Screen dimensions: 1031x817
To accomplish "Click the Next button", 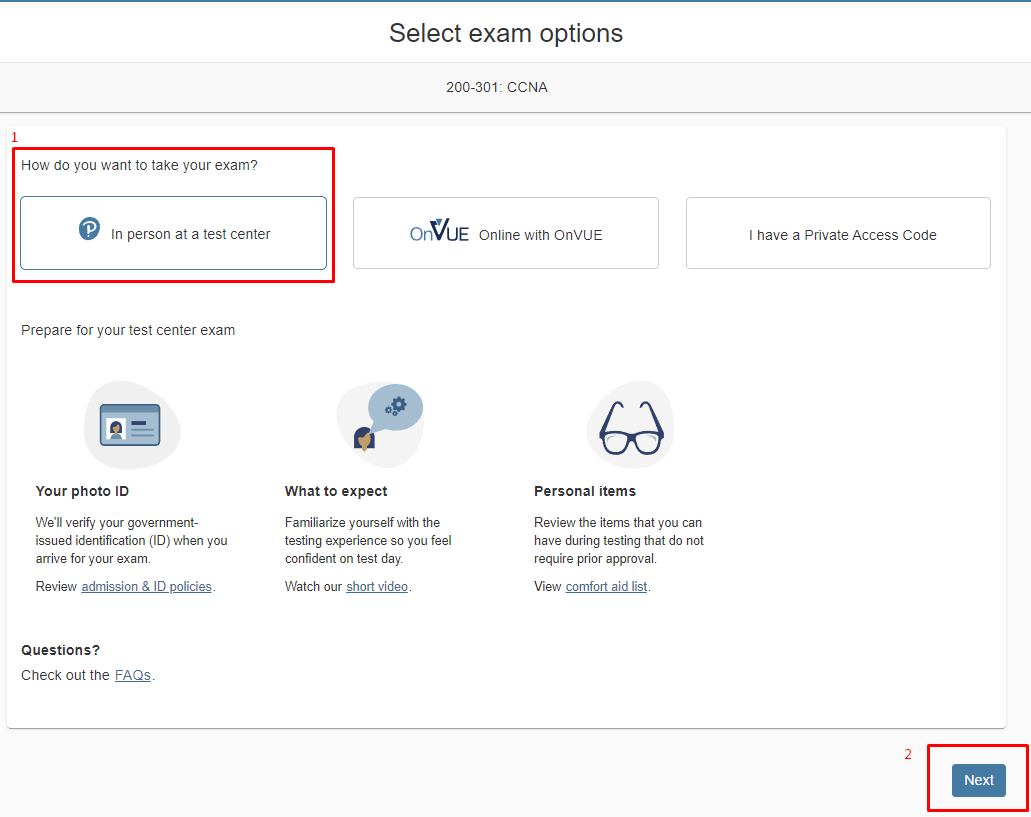I will coord(978,780).
